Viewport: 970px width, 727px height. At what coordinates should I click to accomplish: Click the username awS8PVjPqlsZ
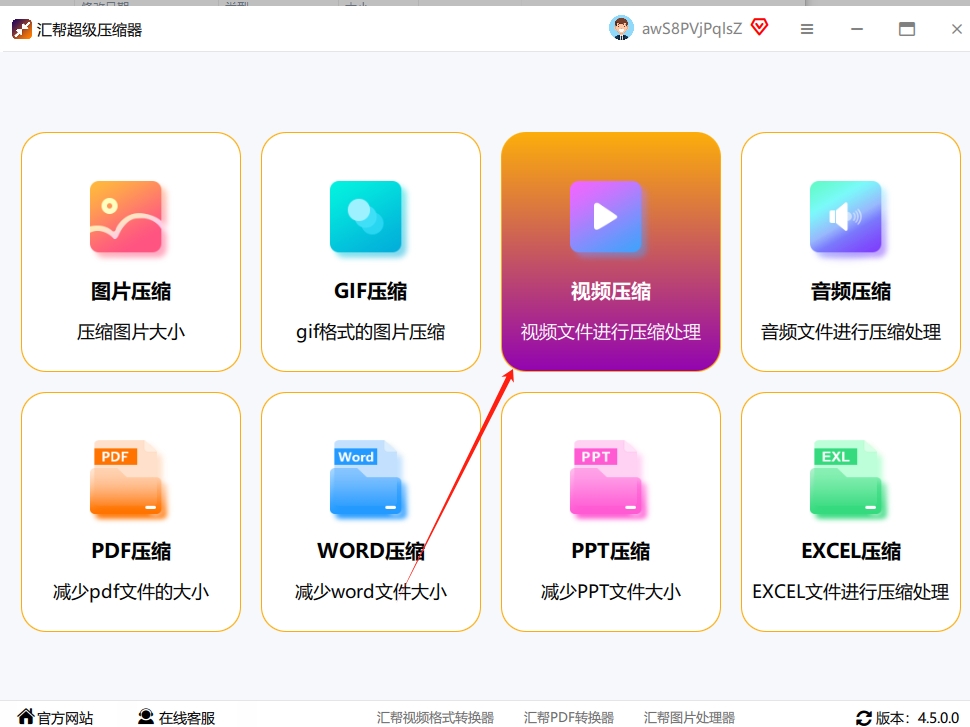pos(692,29)
